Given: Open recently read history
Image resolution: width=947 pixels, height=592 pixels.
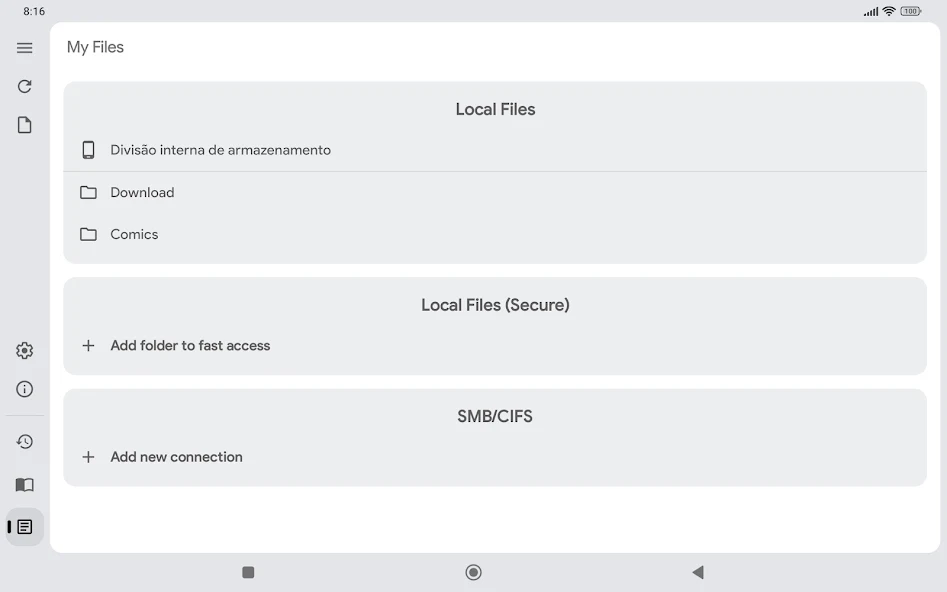Looking at the screenshot, I should click(24, 441).
